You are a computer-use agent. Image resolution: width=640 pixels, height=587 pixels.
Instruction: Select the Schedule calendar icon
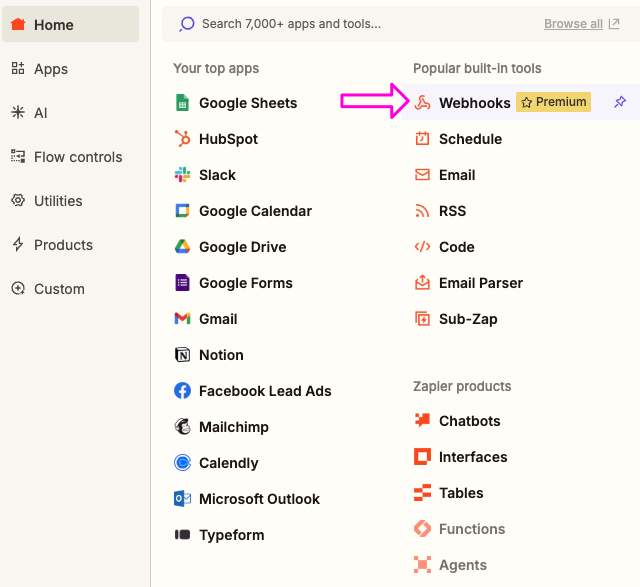point(422,138)
